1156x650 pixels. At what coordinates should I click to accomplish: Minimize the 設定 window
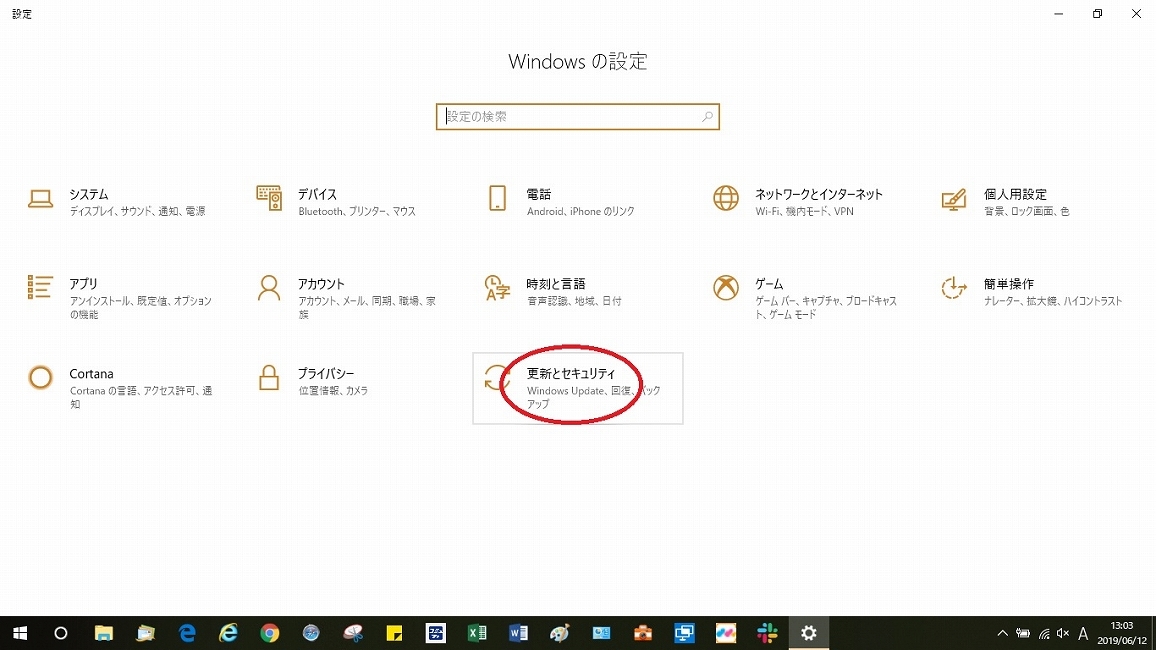pos(1059,14)
